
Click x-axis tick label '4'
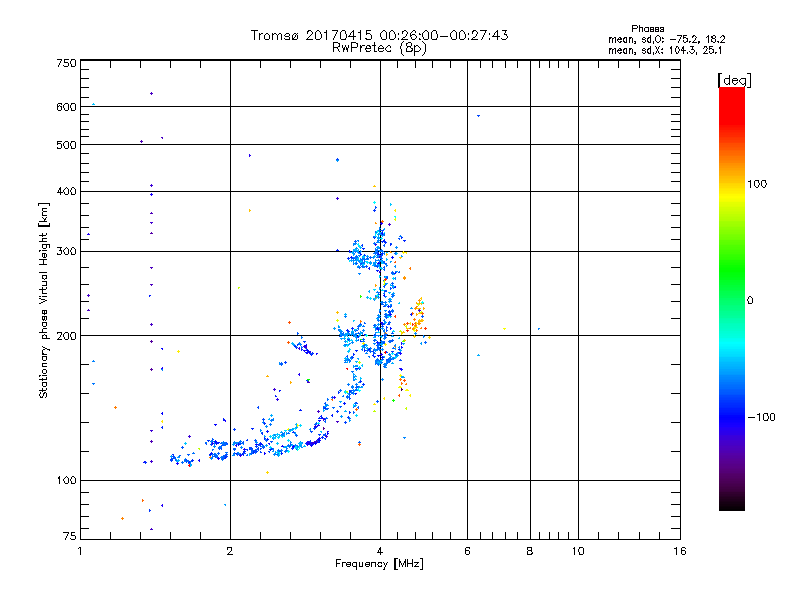(x=380, y=551)
